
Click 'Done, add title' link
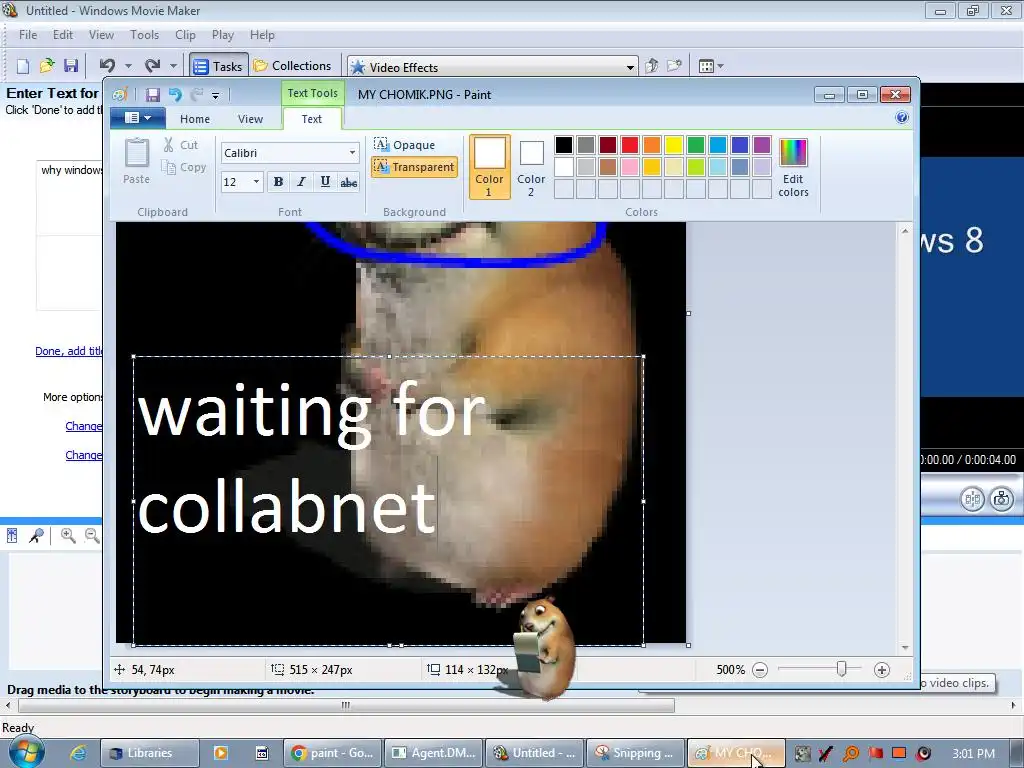pos(69,351)
